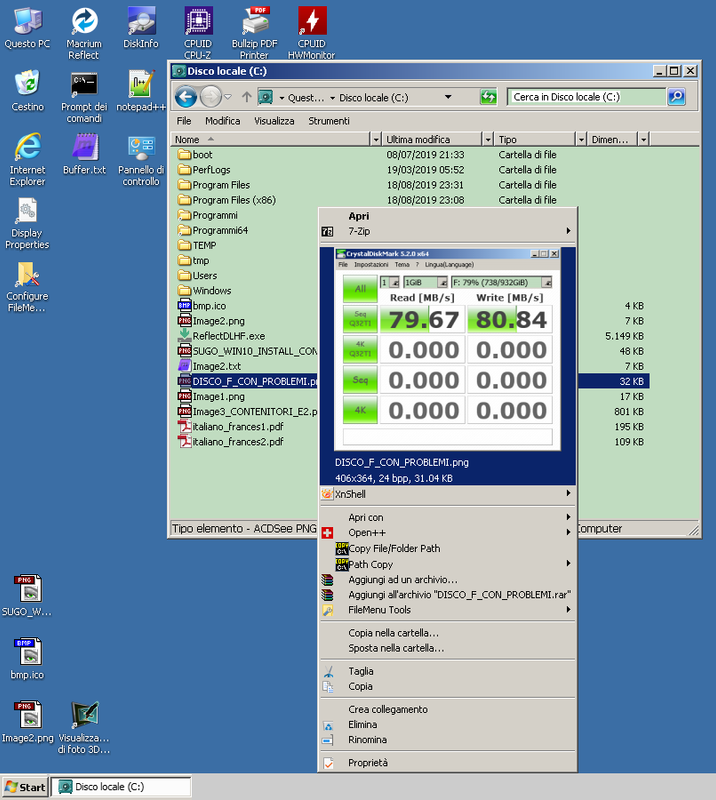Choose Path Copy entry

pyautogui.click(x=448, y=564)
